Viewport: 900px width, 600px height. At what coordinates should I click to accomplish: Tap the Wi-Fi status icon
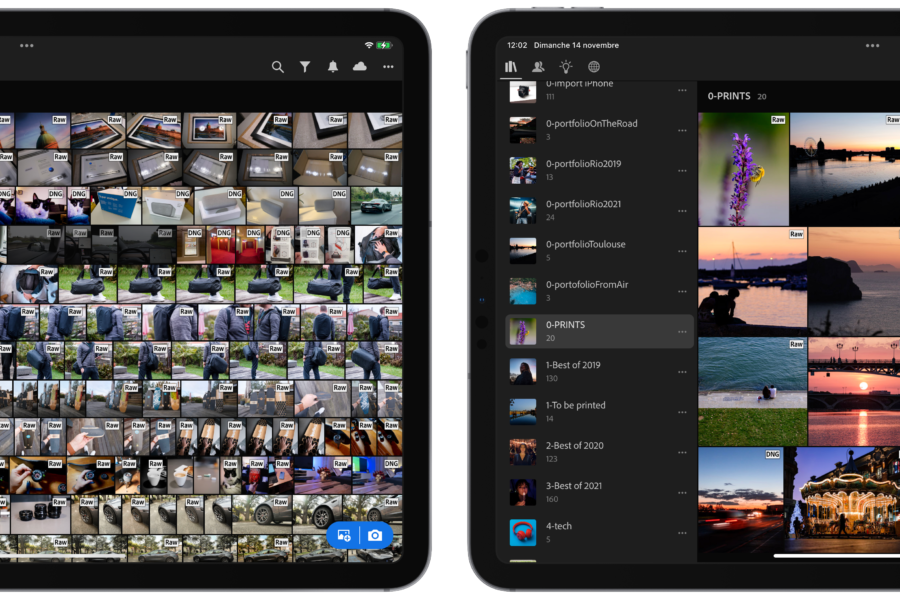coord(369,45)
